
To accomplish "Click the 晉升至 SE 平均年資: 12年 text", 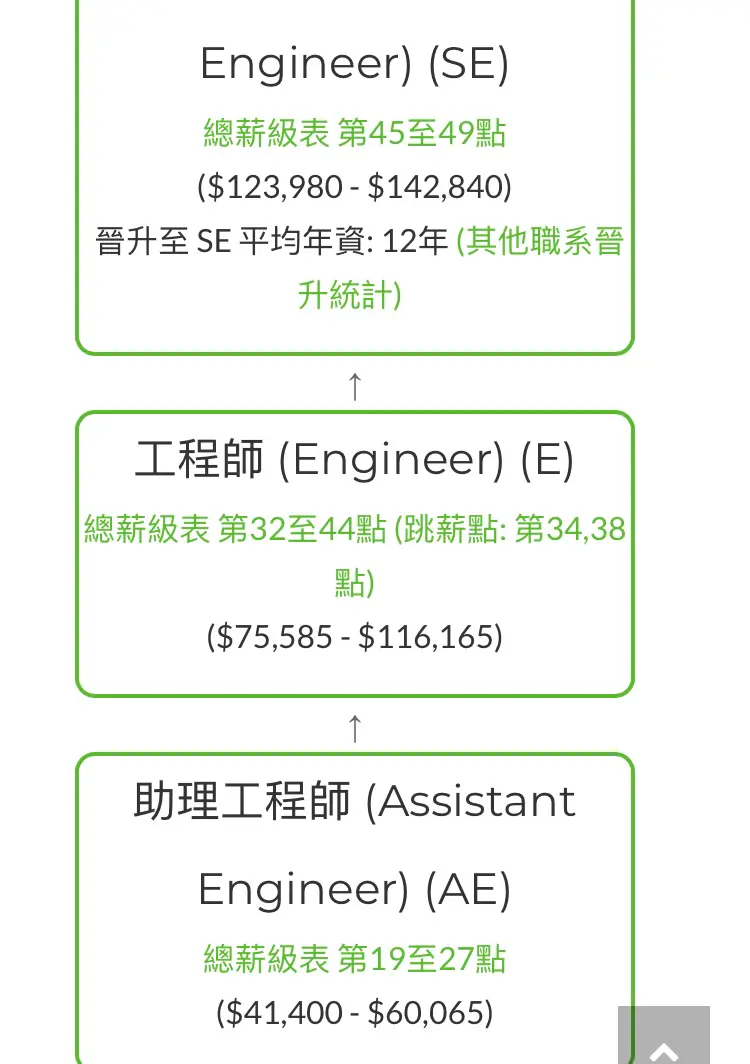I will point(272,242).
